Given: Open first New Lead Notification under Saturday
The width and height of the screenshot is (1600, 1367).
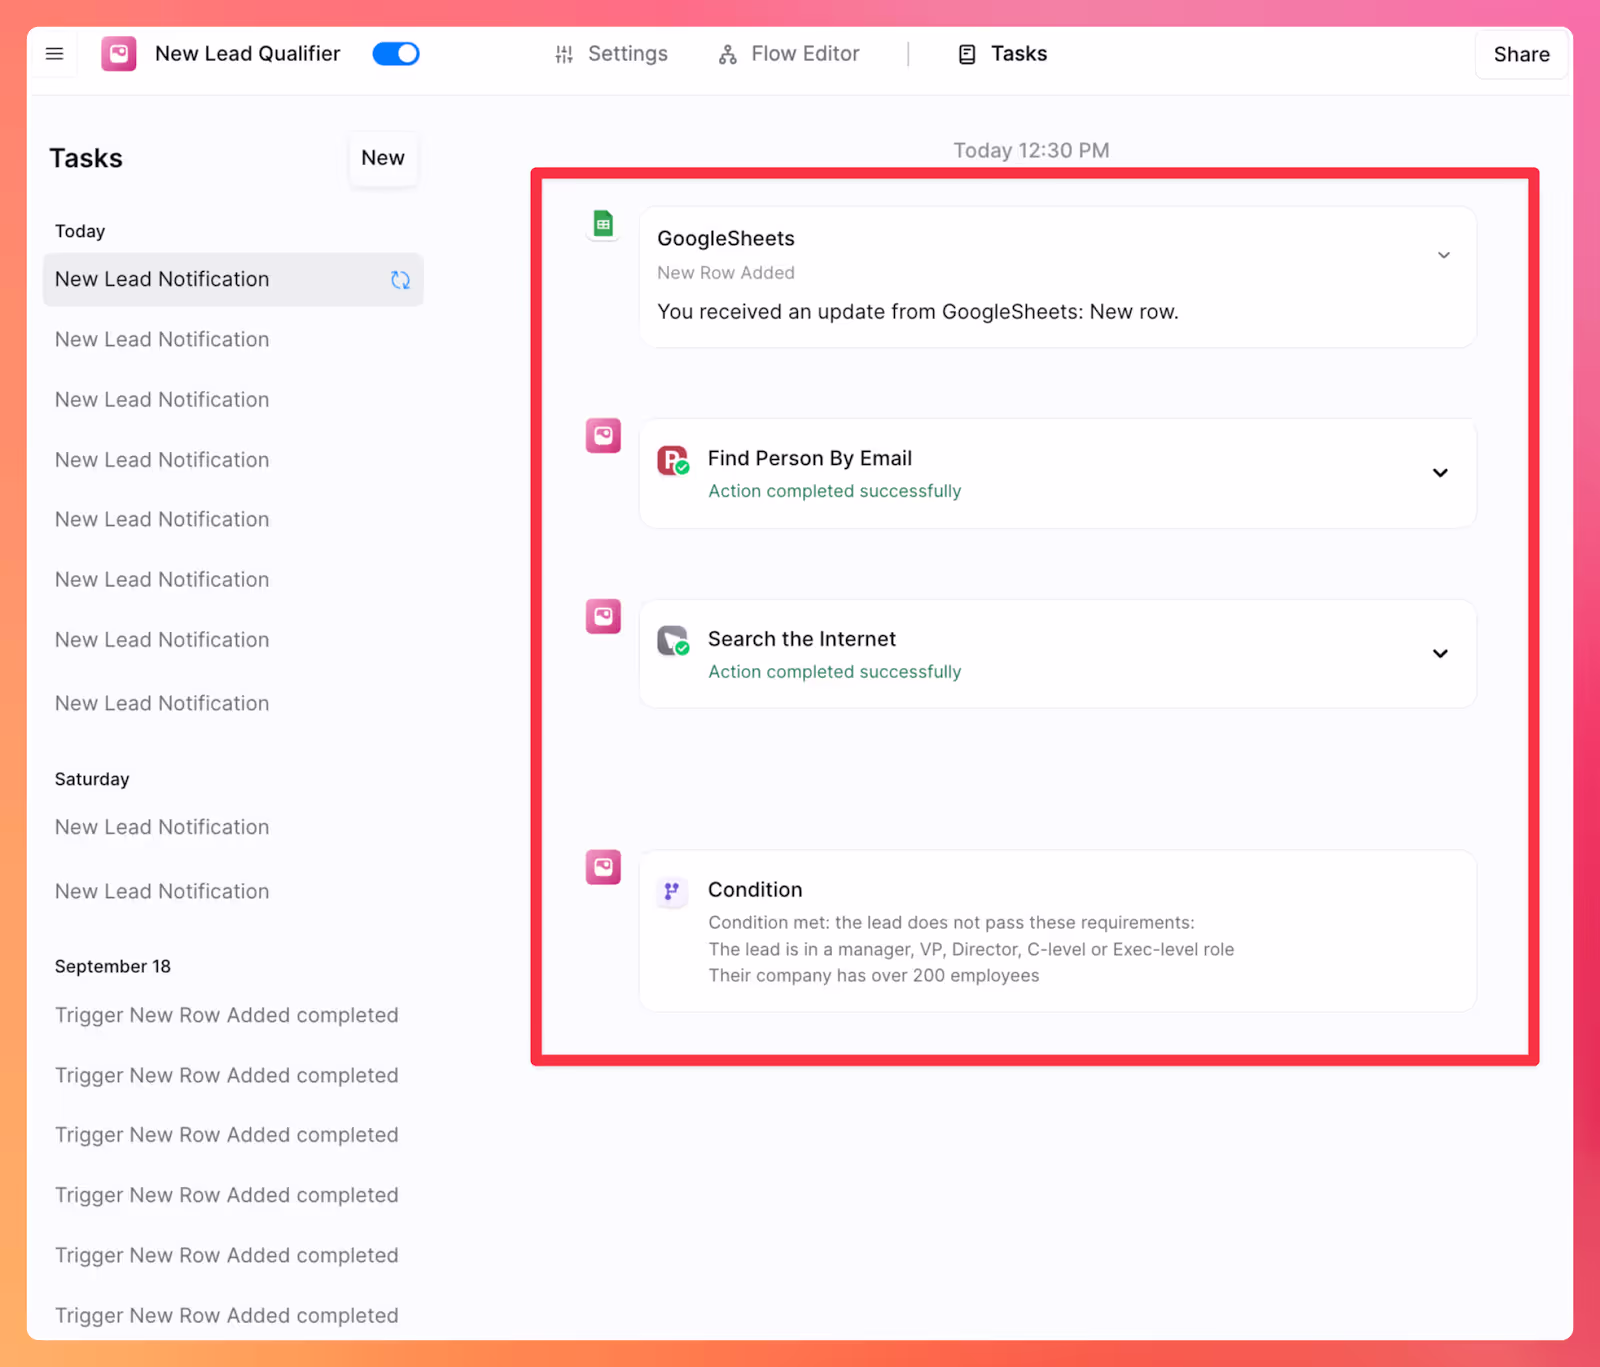Looking at the screenshot, I should pos(162,827).
